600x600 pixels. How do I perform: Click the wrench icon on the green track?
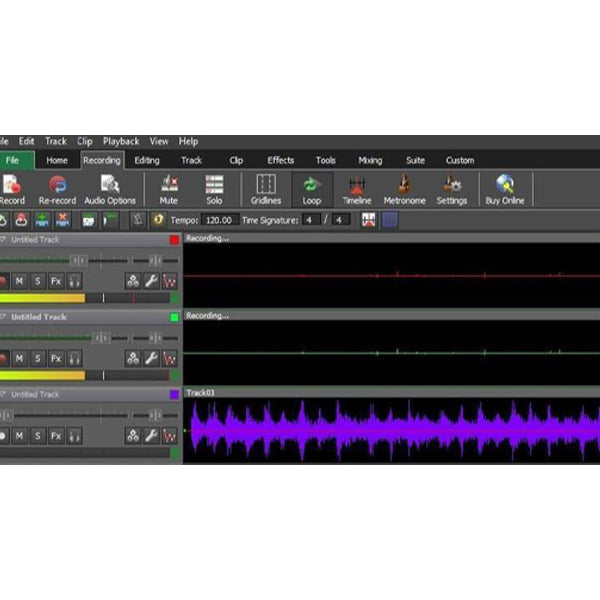click(151, 359)
